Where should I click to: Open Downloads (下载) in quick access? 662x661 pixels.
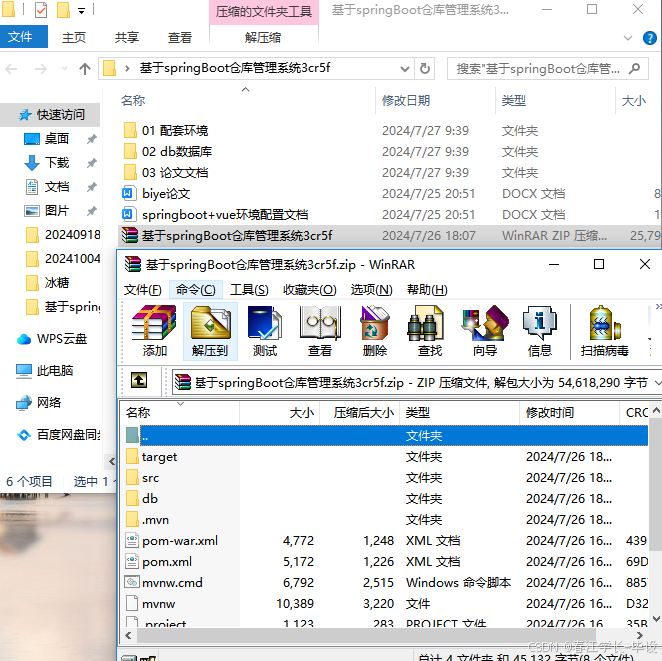pos(57,163)
